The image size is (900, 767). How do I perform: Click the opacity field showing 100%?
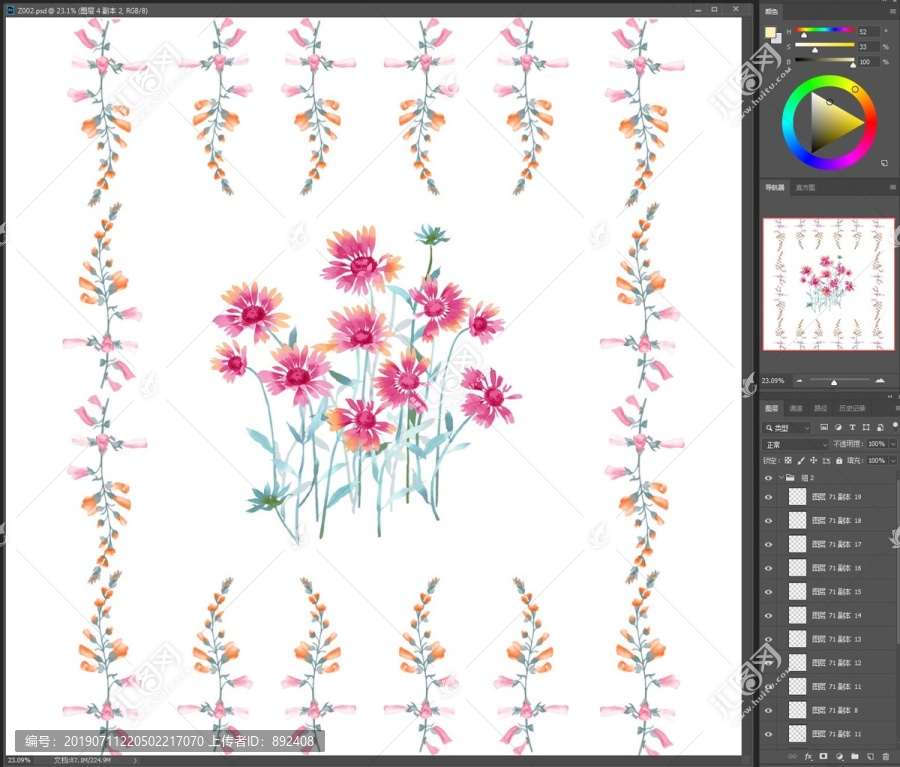(x=876, y=444)
